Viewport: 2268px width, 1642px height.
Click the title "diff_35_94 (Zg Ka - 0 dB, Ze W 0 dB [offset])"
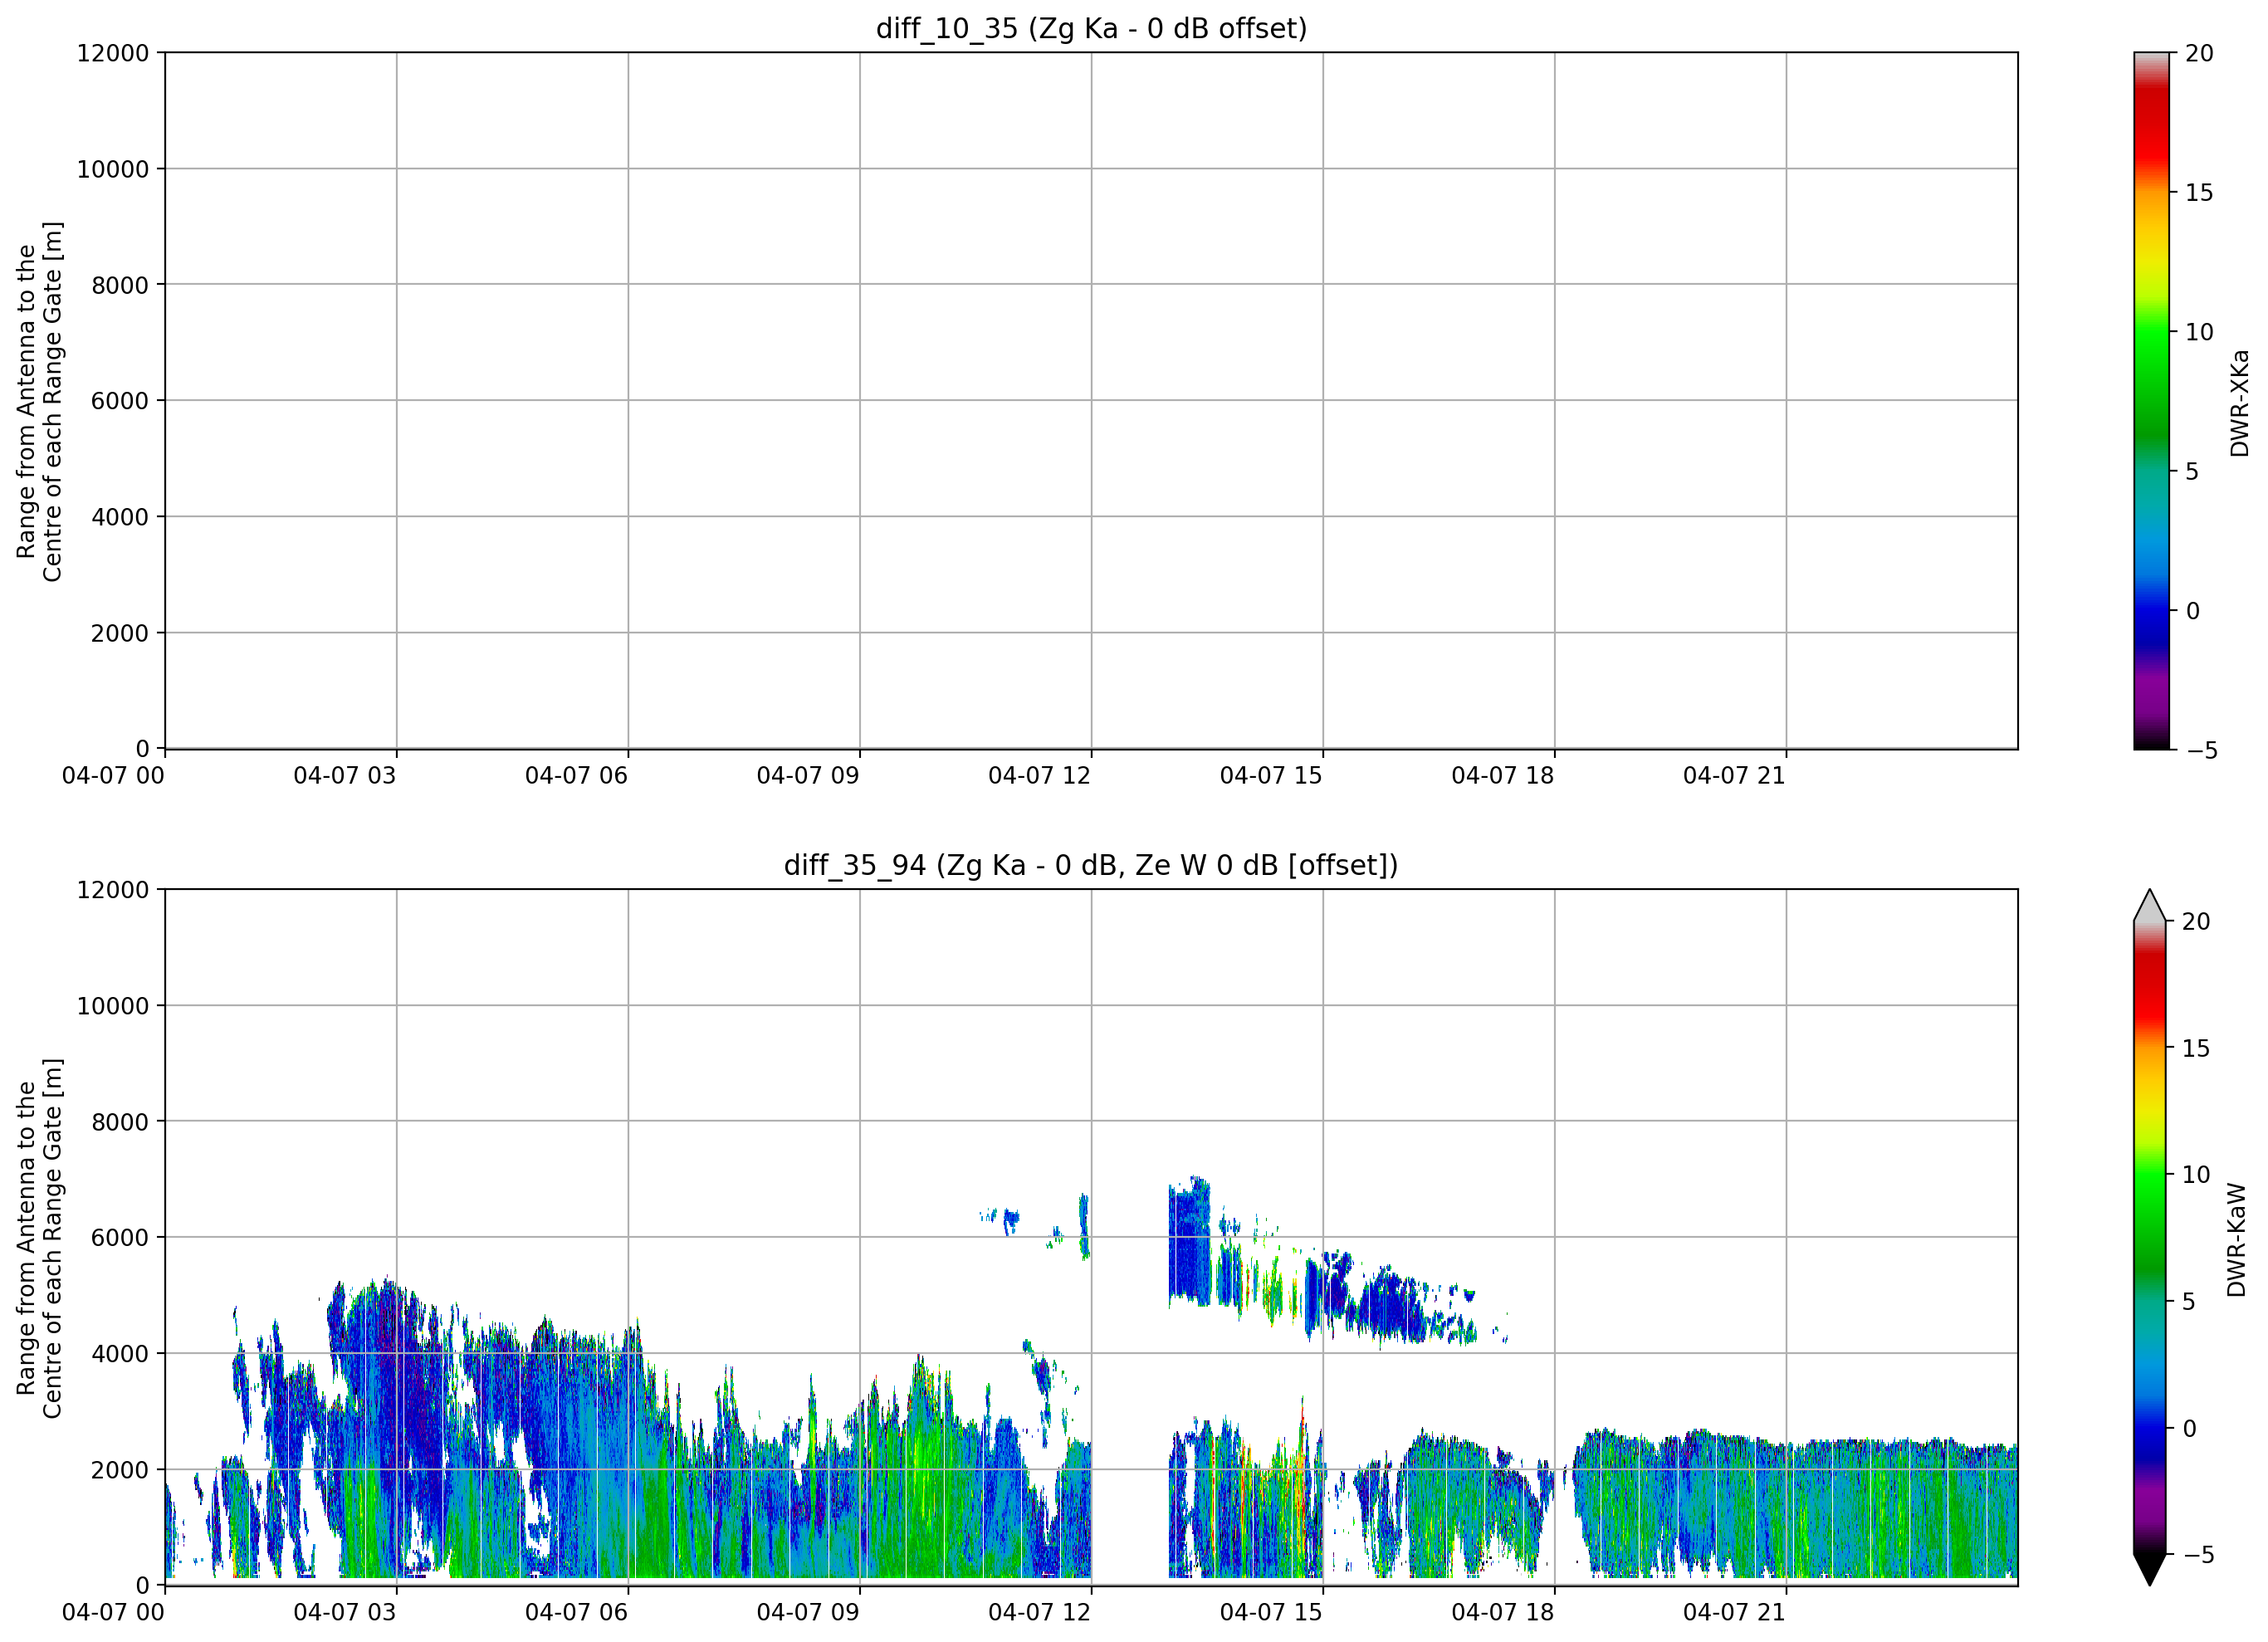[1091, 865]
